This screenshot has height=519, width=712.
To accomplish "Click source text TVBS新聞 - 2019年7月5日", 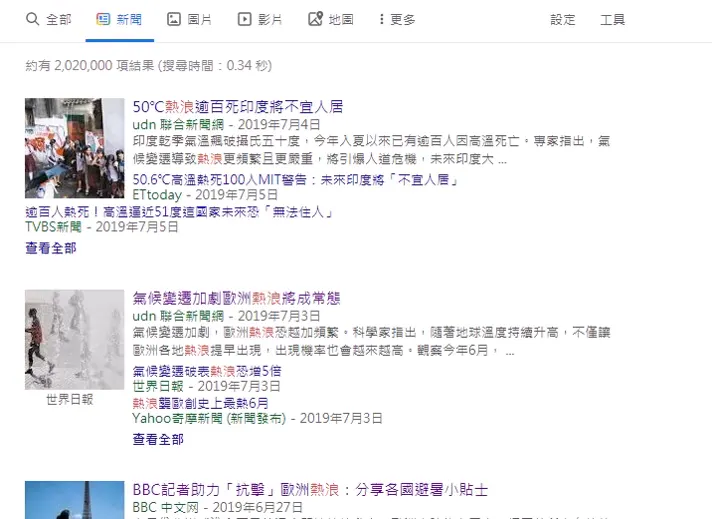I will pos(102,227).
